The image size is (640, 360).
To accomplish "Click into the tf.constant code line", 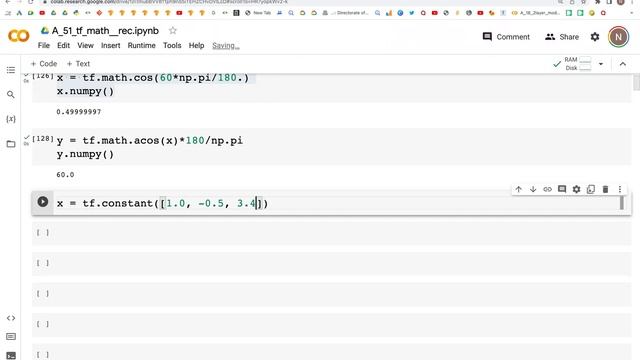I will coord(162,203).
